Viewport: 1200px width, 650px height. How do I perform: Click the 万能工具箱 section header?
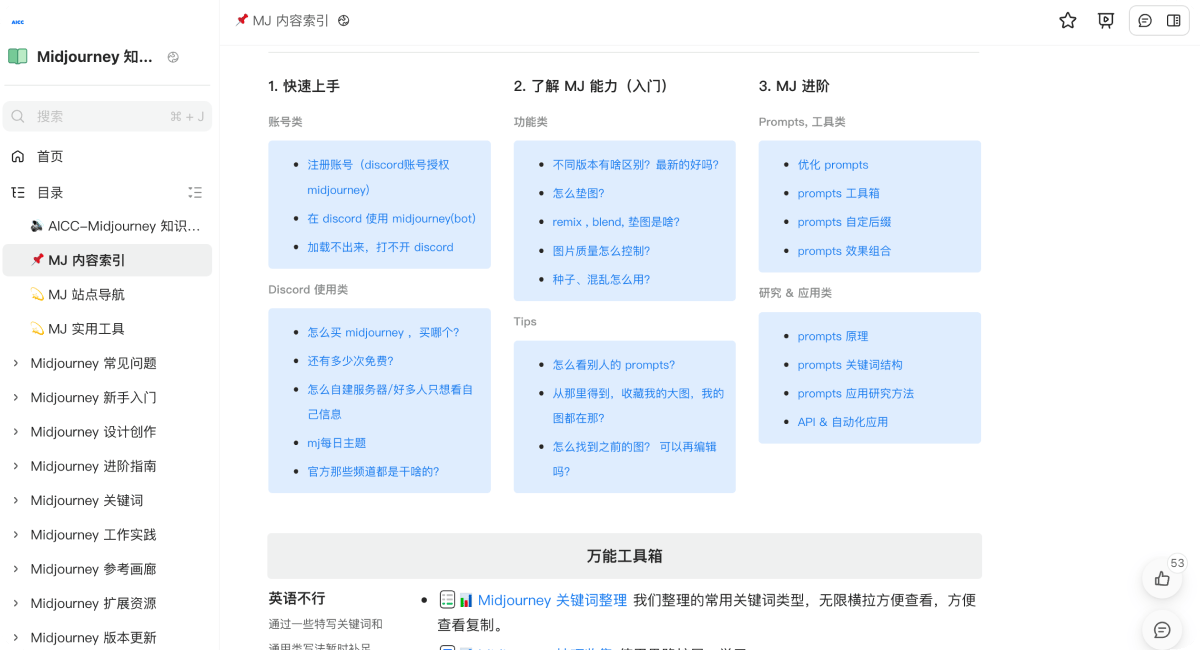[624, 556]
